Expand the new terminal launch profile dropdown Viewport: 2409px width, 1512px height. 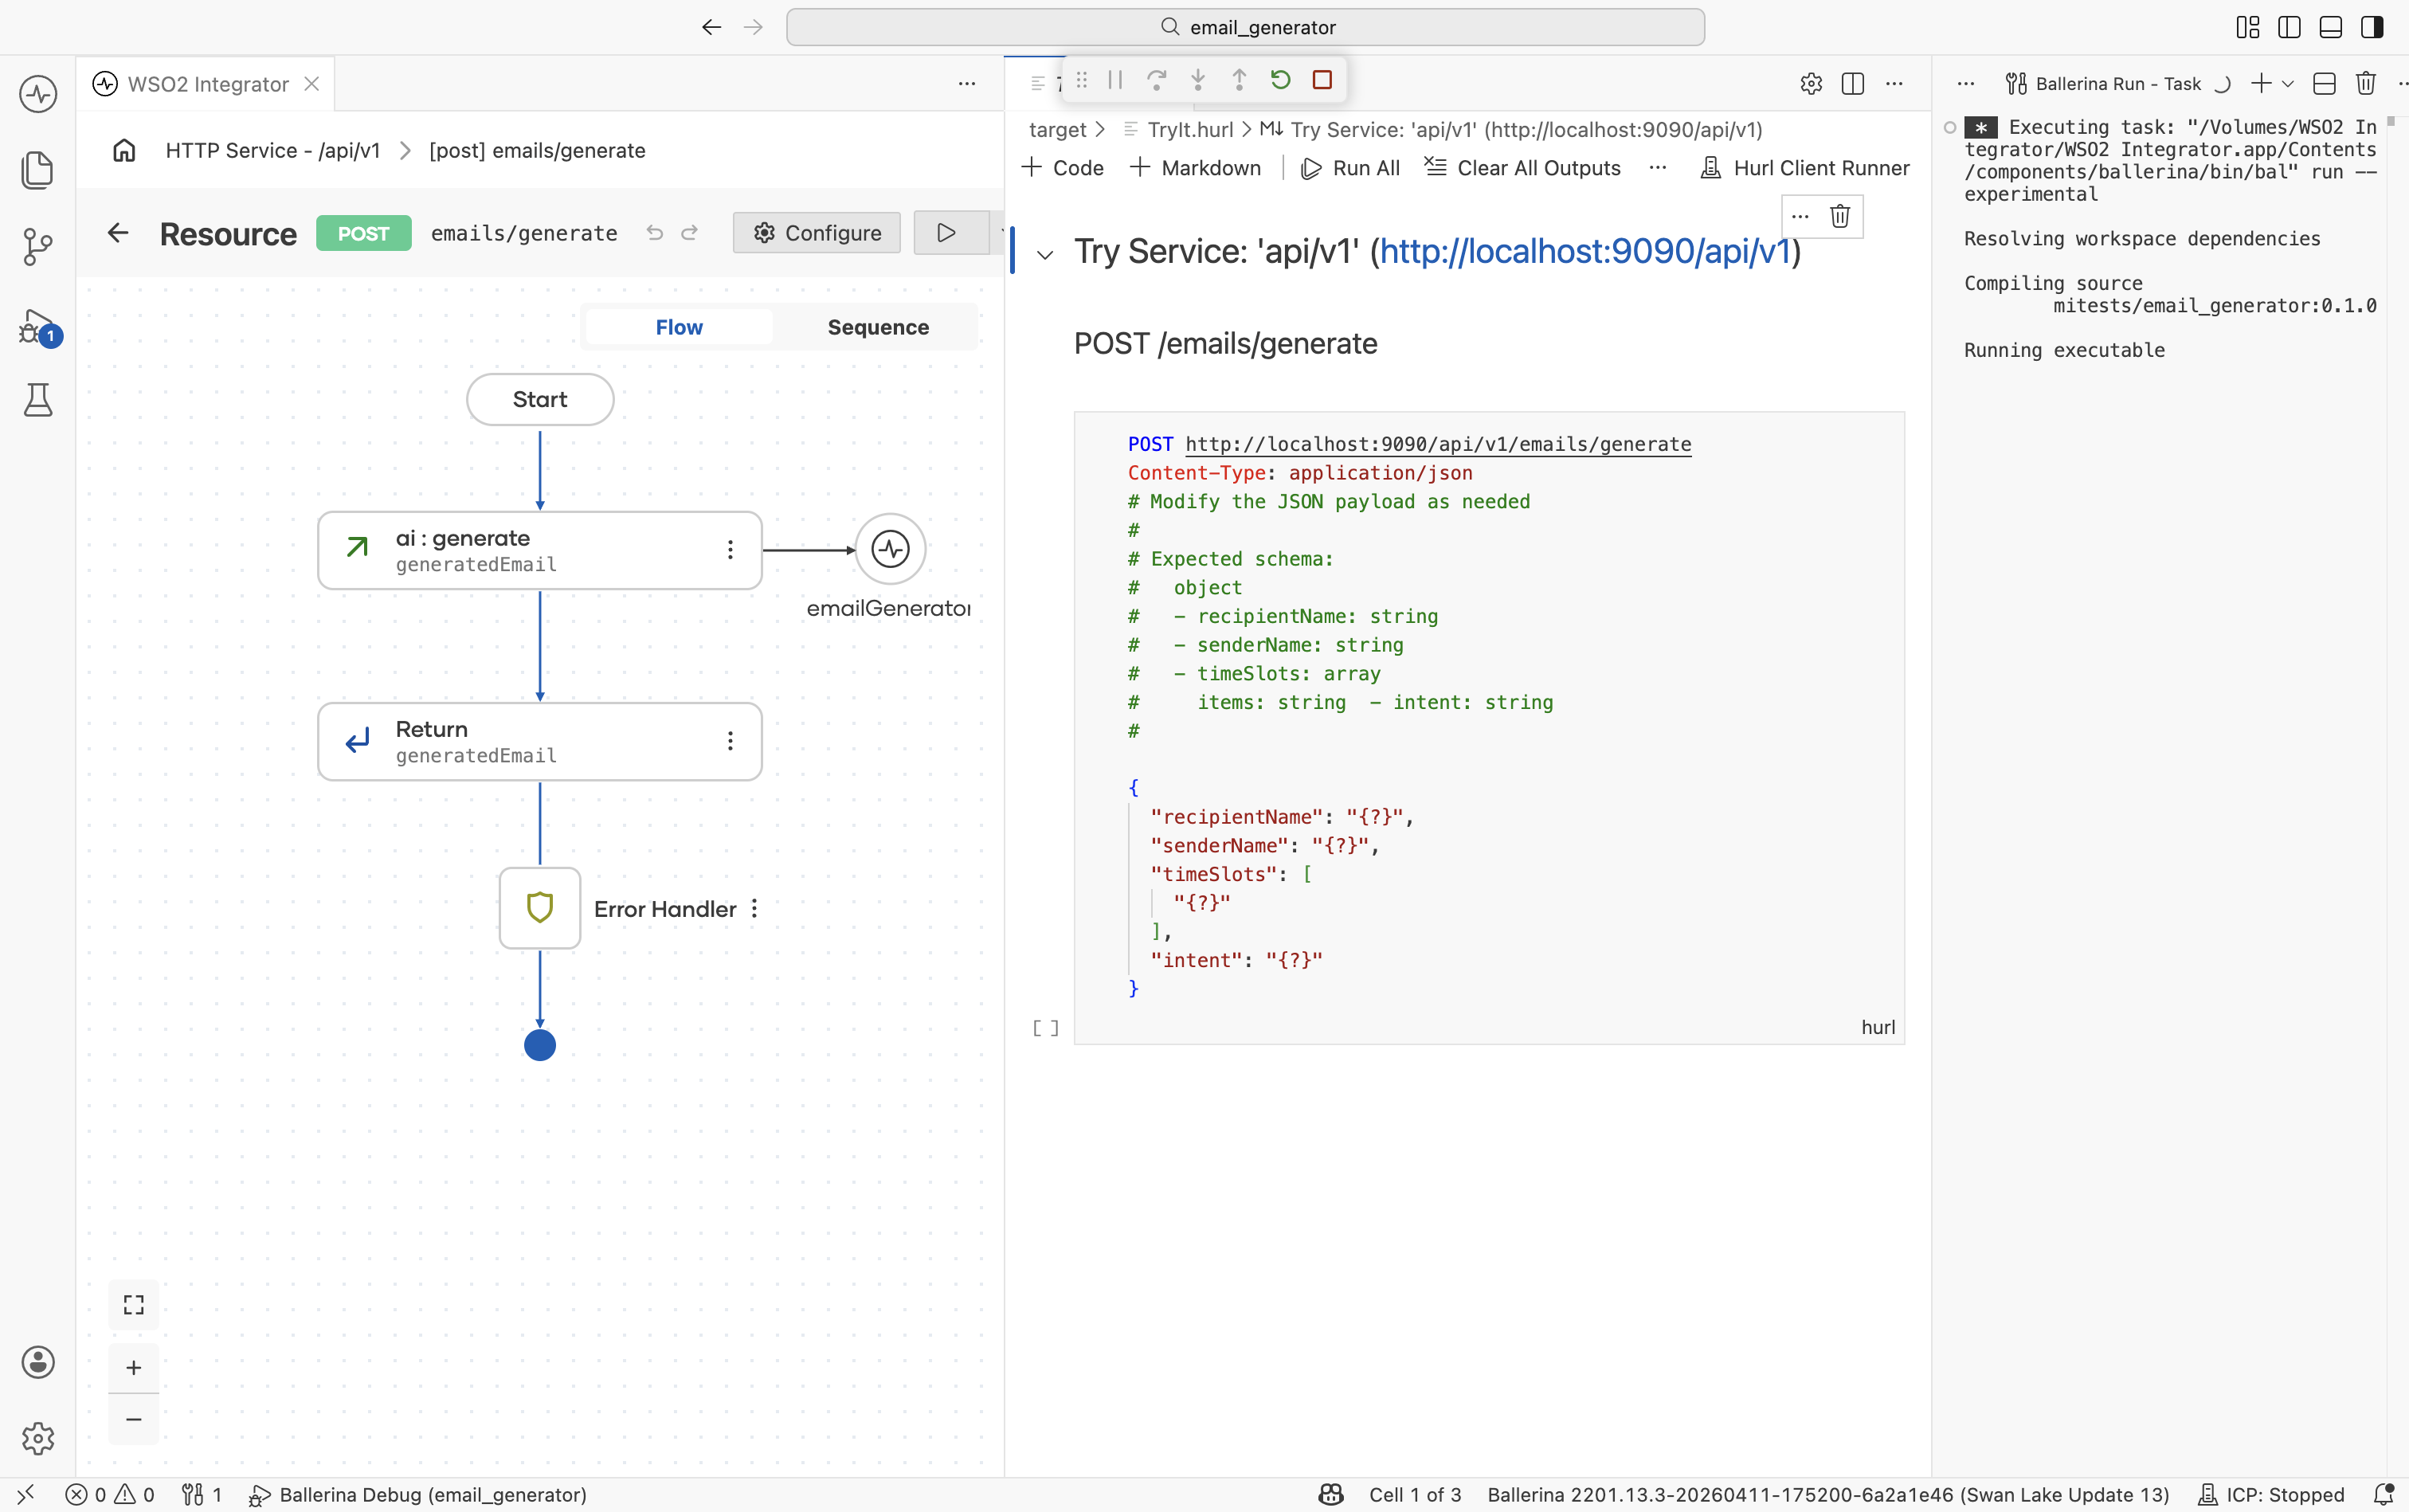(2288, 84)
